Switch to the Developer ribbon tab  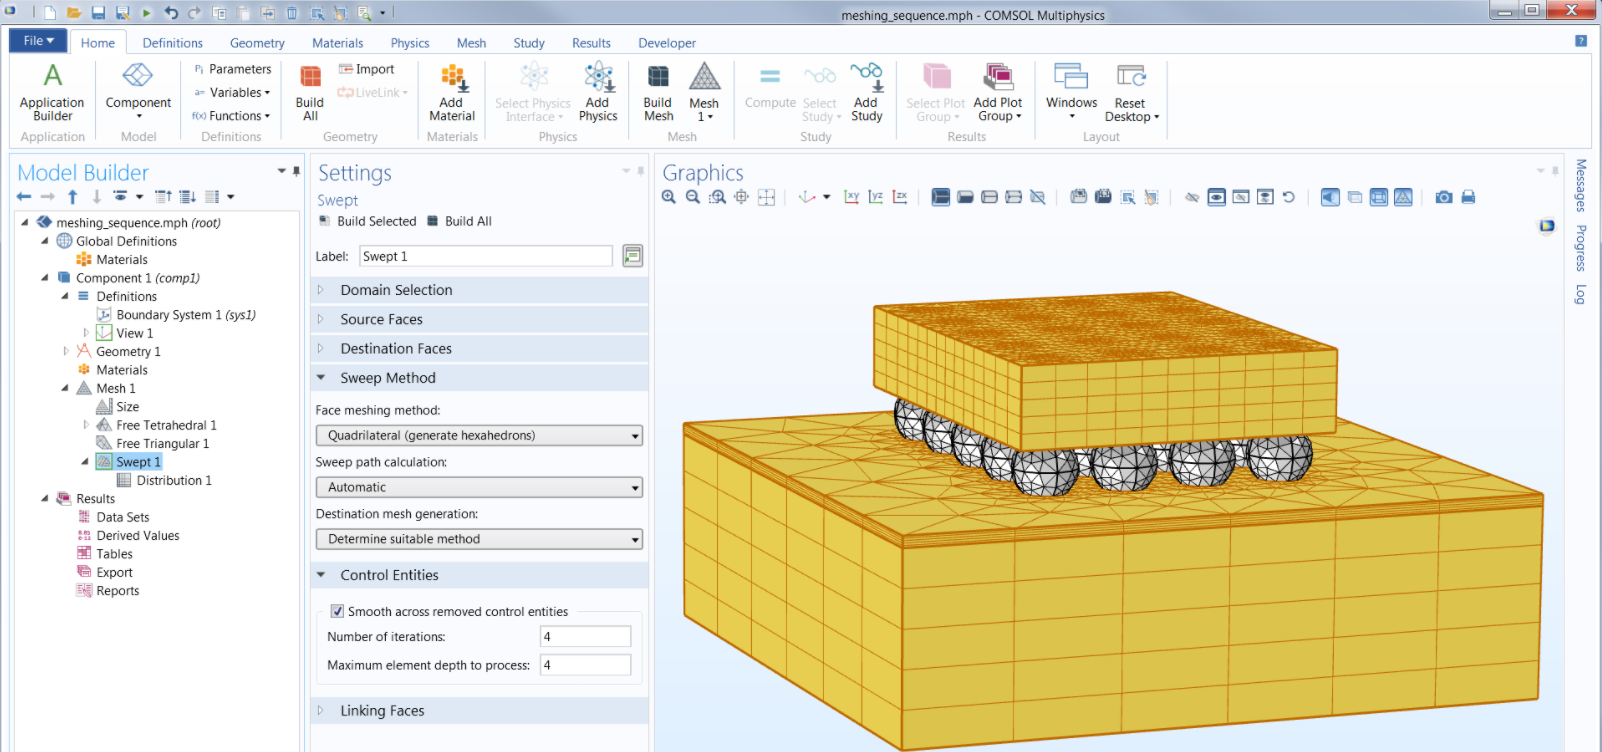click(x=667, y=43)
